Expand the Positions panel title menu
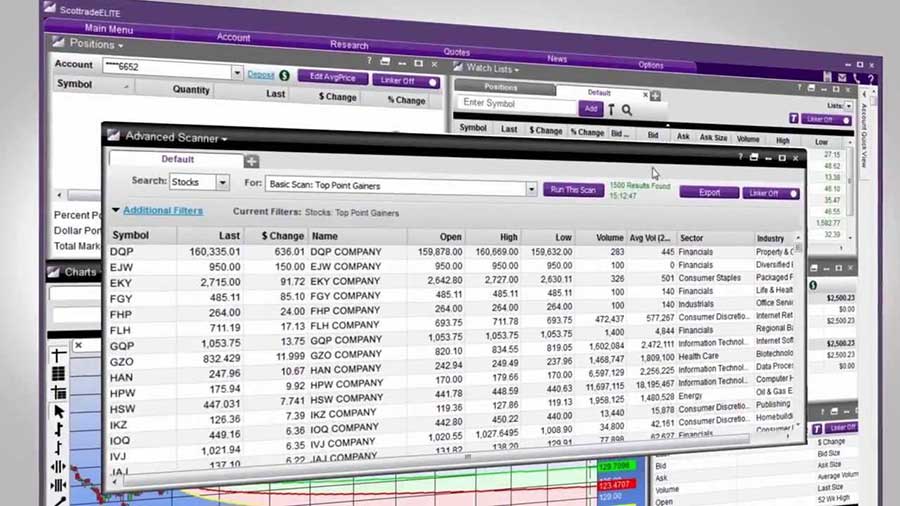The height and width of the screenshot is (506, 900). coord(121,45)
